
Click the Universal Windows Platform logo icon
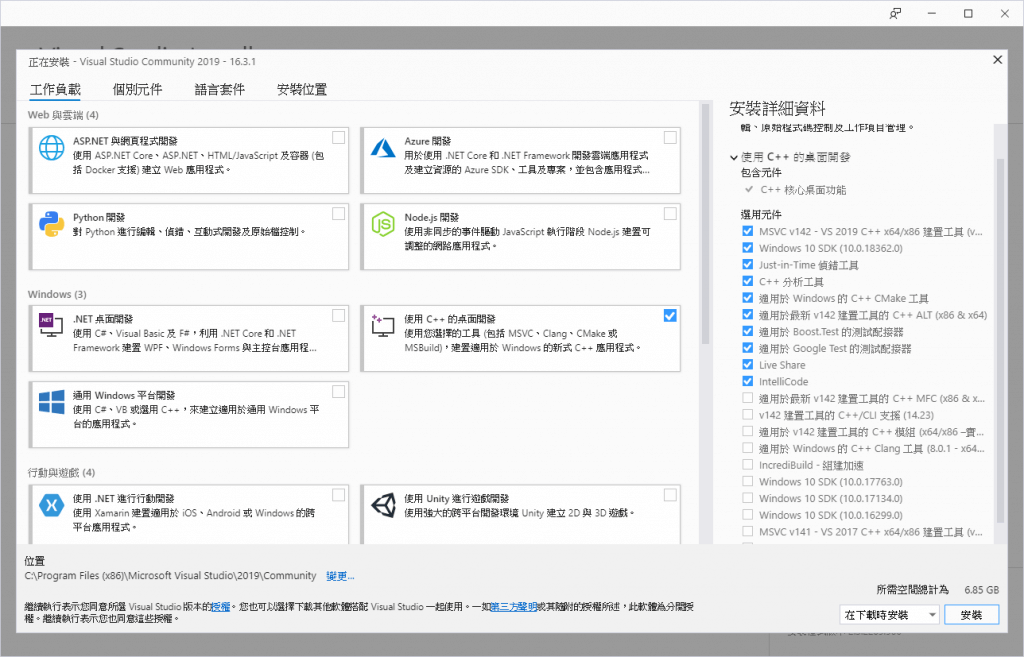[51, 403]
